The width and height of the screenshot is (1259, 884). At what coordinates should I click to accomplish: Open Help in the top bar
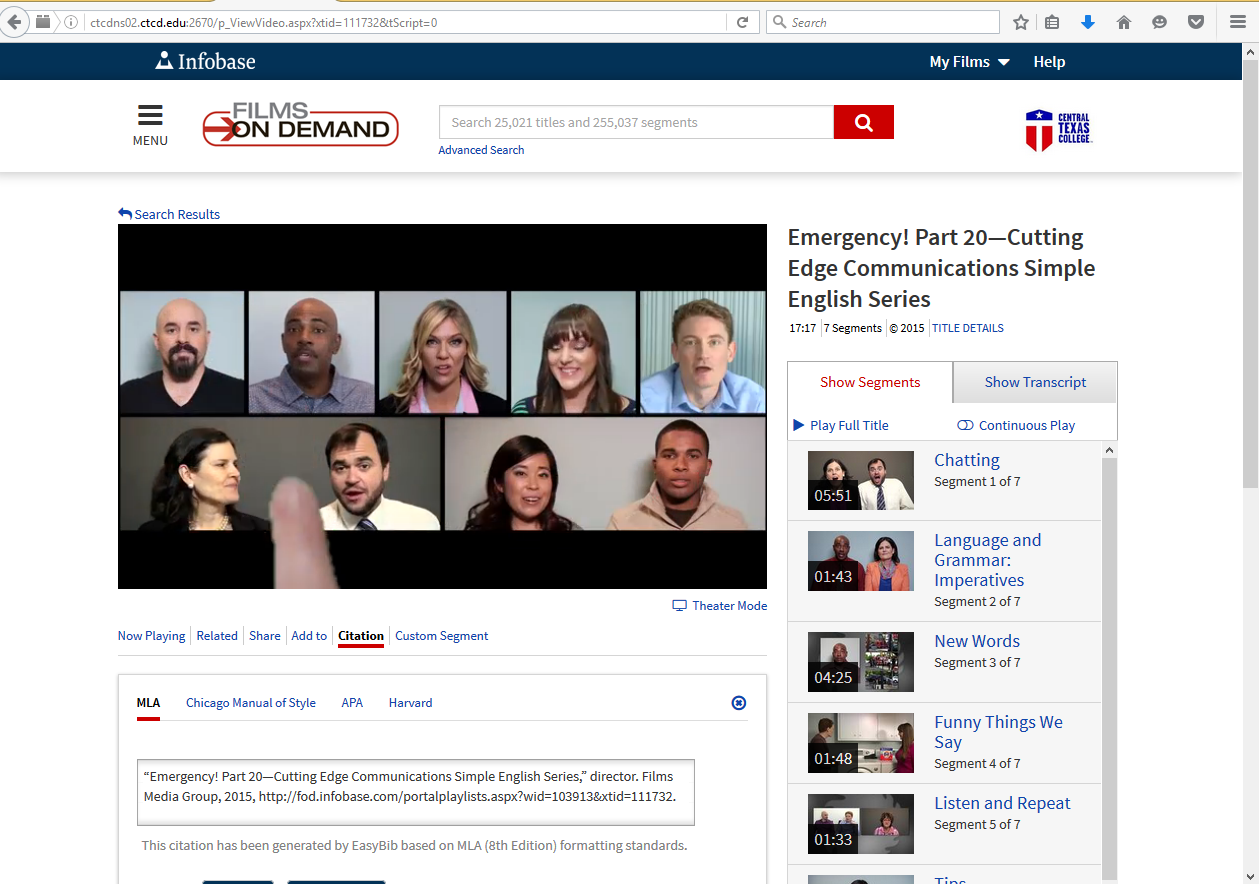pyautogui.click(x=1049, y=62)
